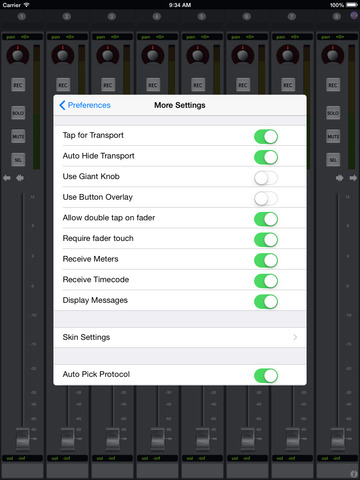The width and height of the screenshot is (360, 480).
Task: Toggle the Receive Meters switch
Action: point(266,261)
